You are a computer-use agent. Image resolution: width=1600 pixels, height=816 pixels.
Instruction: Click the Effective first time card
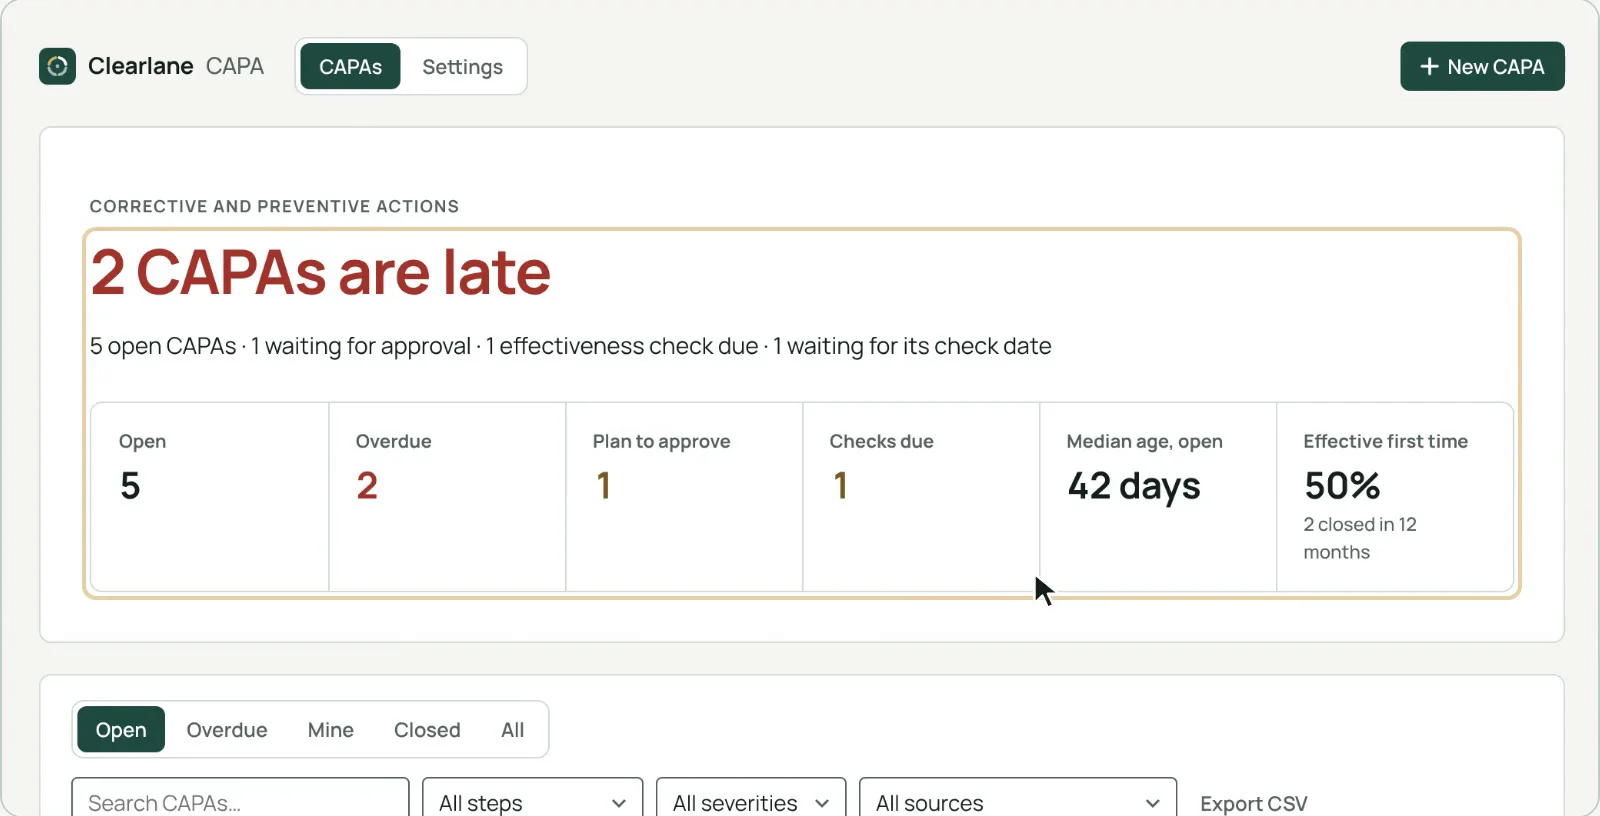click(1395, 497)
